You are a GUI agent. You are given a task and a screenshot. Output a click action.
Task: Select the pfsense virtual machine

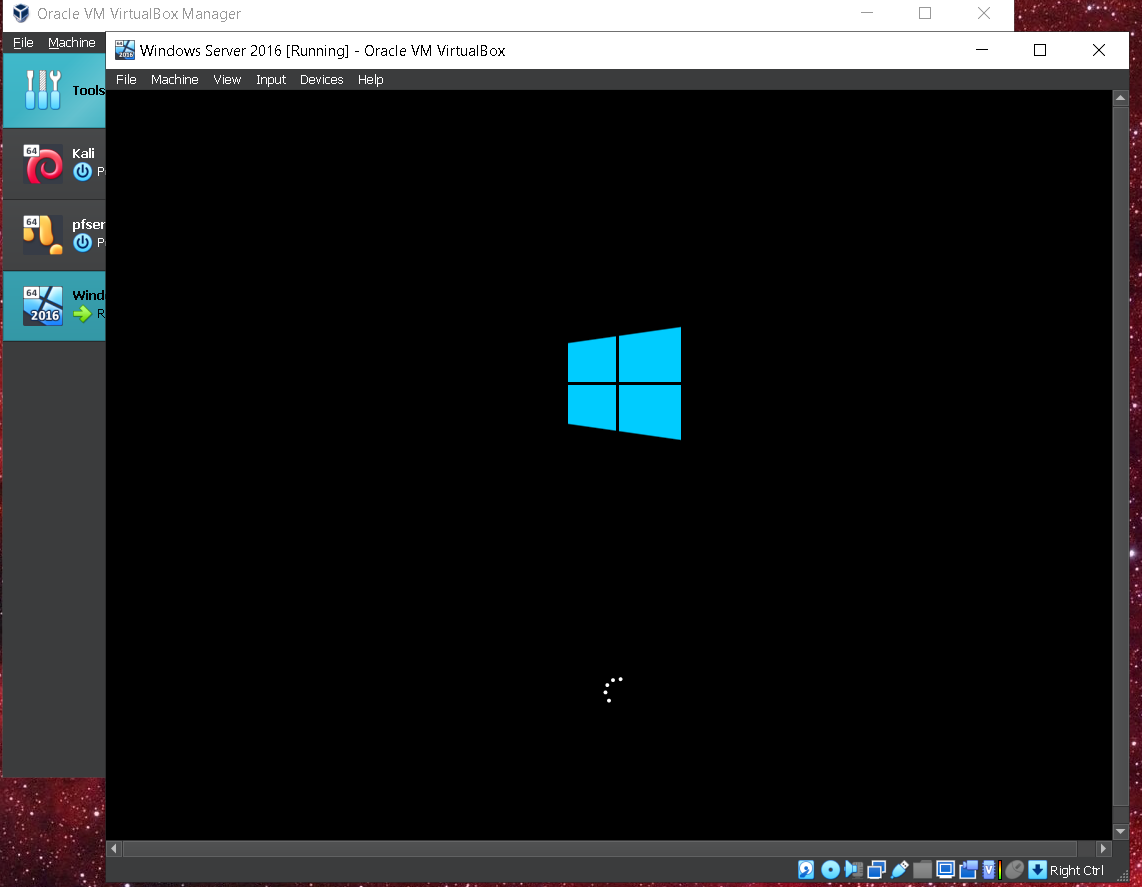pyautogui.click(x=55, y=234)
